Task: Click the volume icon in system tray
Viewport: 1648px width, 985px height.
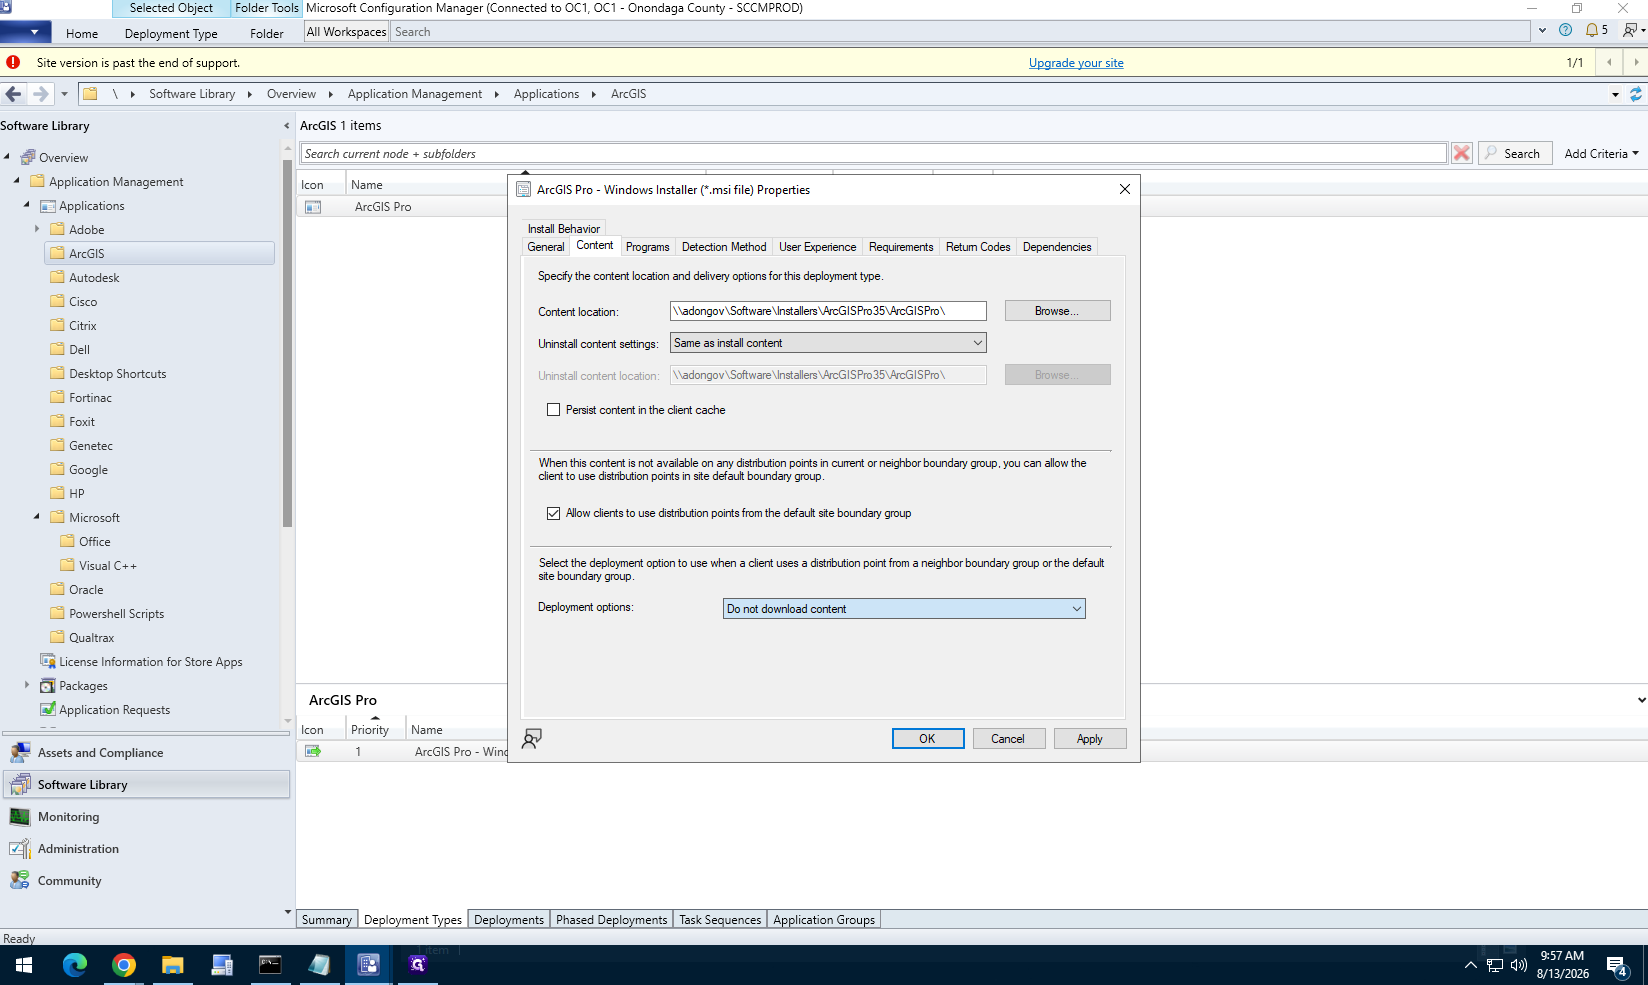Action: click(1519, 965)
